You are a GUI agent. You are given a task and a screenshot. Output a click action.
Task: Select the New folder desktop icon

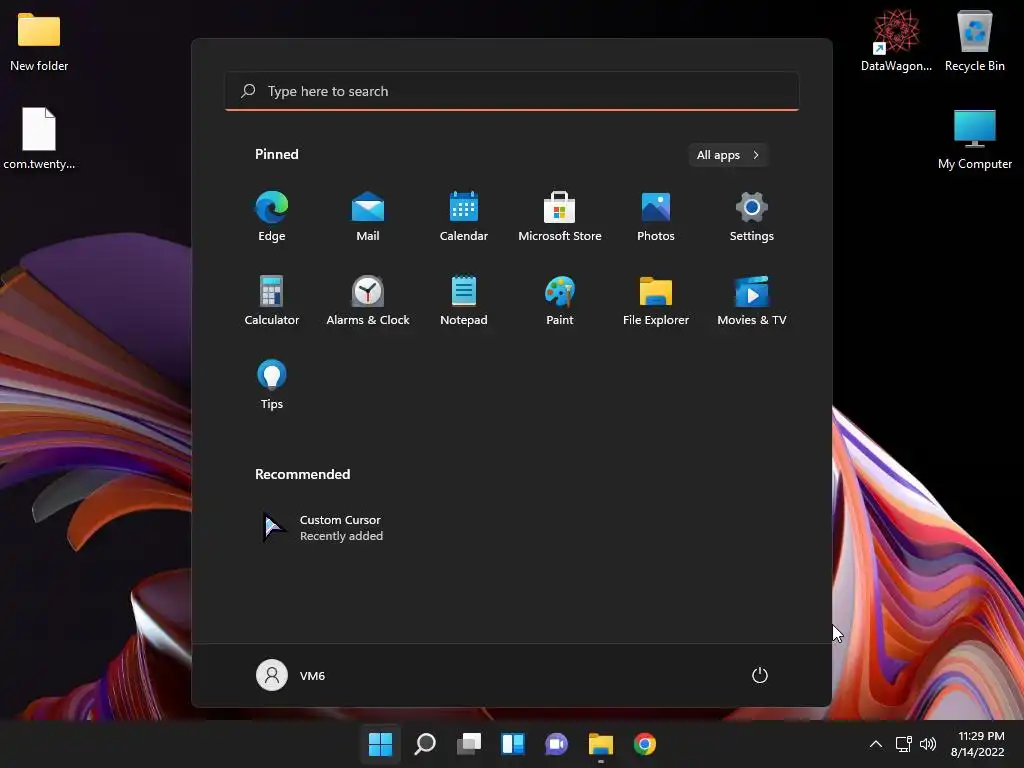click(x=39, y=42)
